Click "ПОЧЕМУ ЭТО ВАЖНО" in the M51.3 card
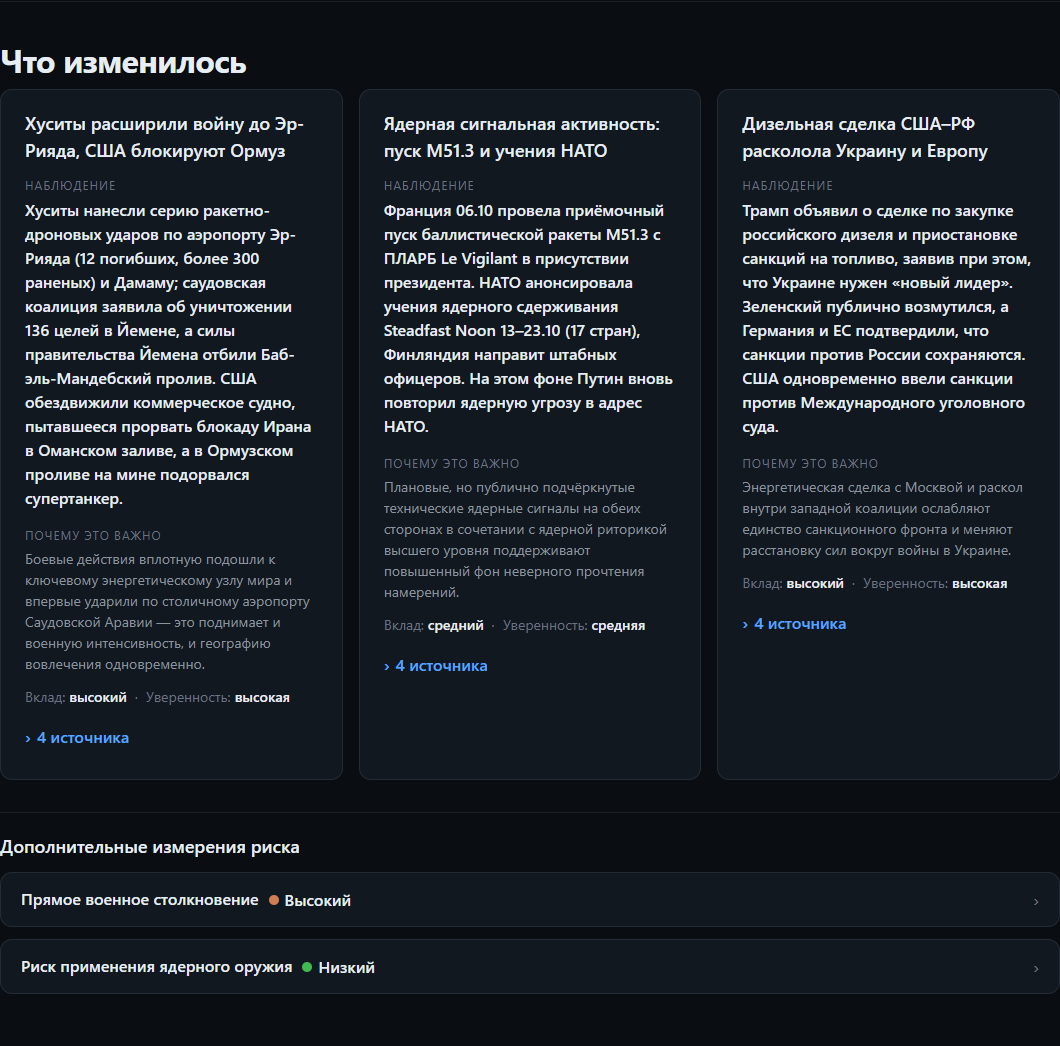 point(452,464)
